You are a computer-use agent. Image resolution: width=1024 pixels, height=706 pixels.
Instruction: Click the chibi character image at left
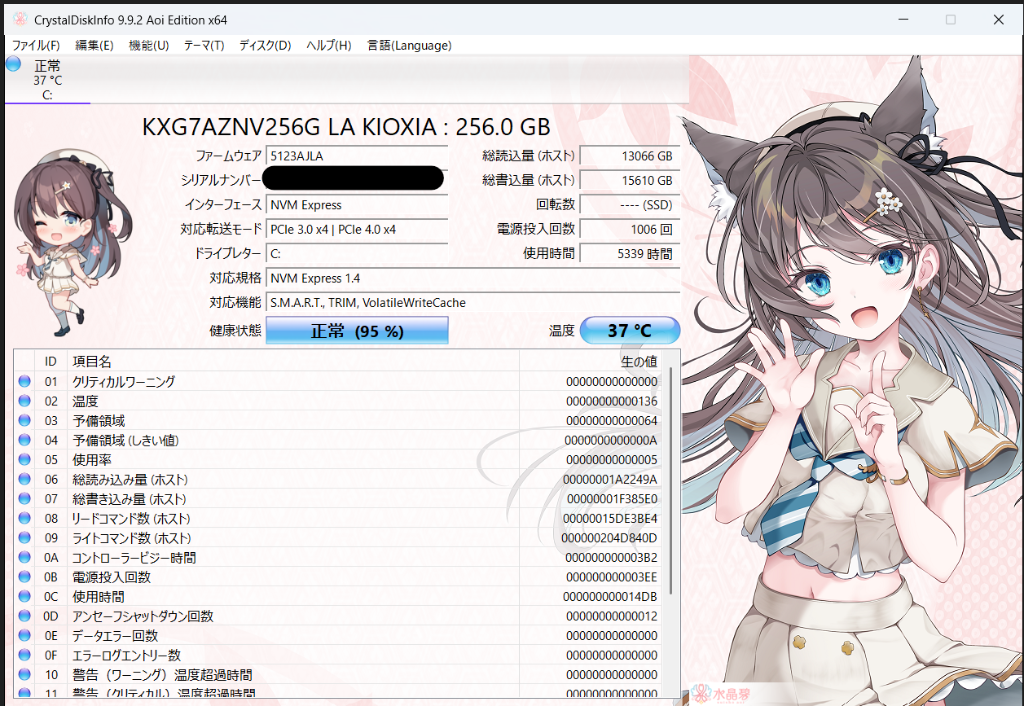tap(71, 243)
